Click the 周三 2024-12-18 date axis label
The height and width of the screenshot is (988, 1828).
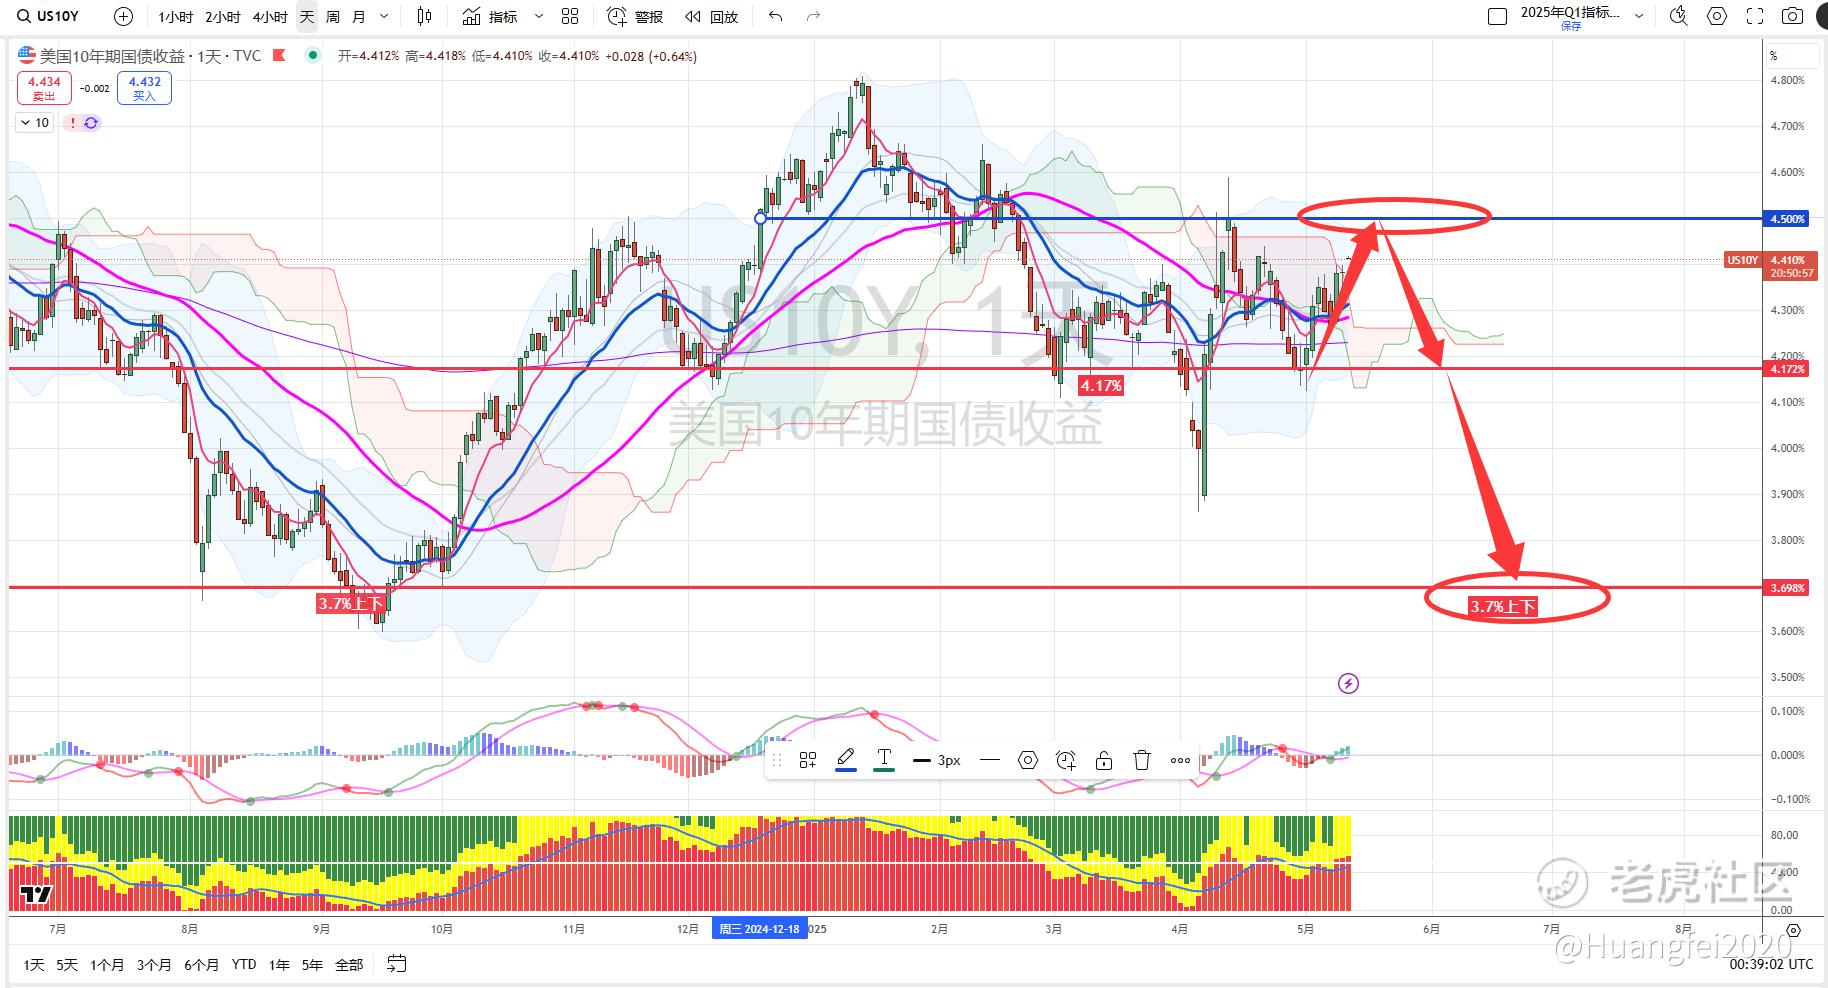tap(760, 929)
